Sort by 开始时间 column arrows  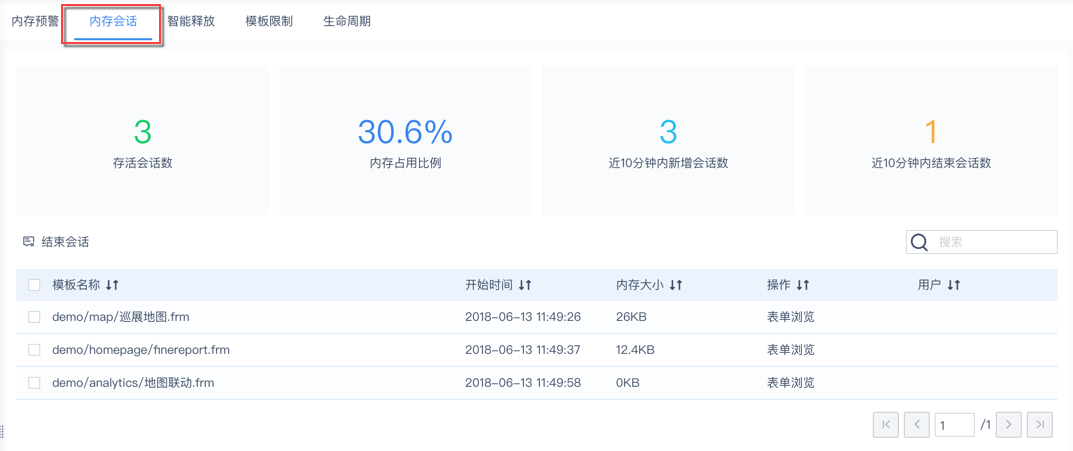point(525,285)
